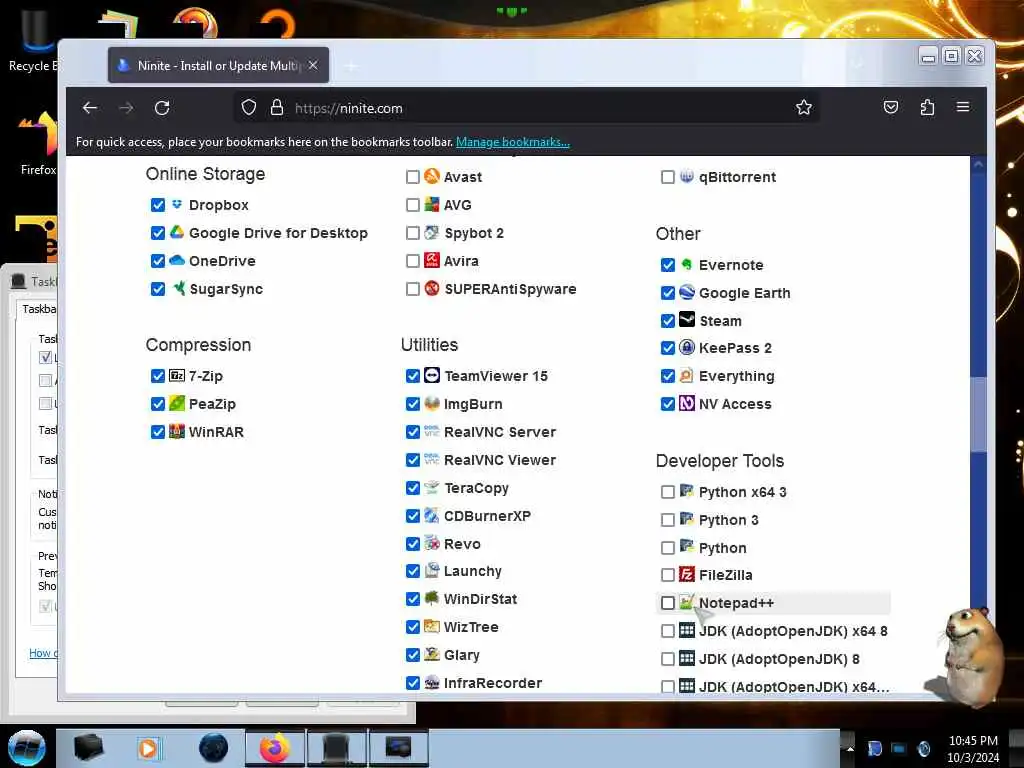Click the OneDrive cloud icon
Screen dimensions: 1024x768
[177, 261]
